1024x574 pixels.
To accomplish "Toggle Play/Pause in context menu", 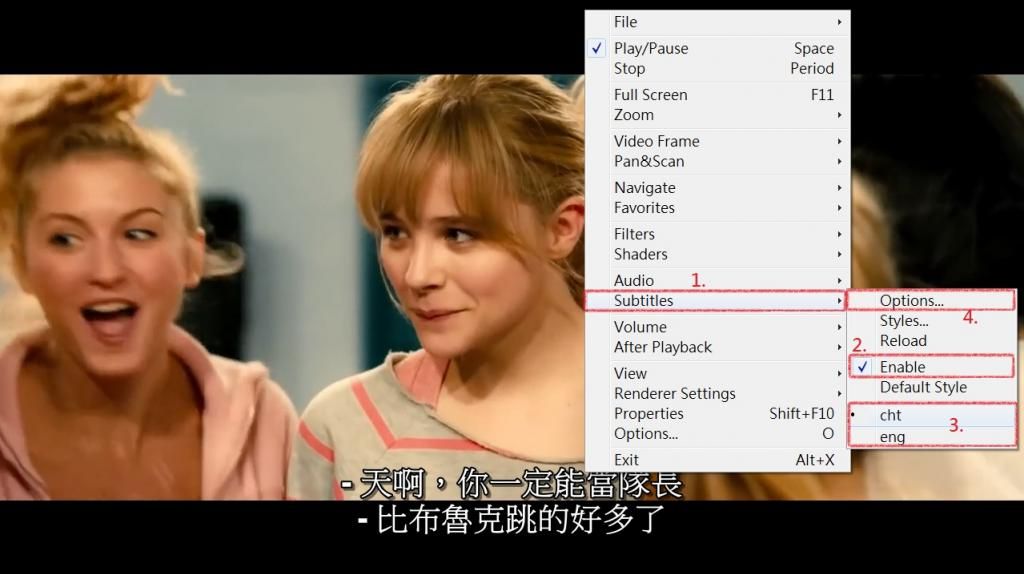I will pos(717,48).
